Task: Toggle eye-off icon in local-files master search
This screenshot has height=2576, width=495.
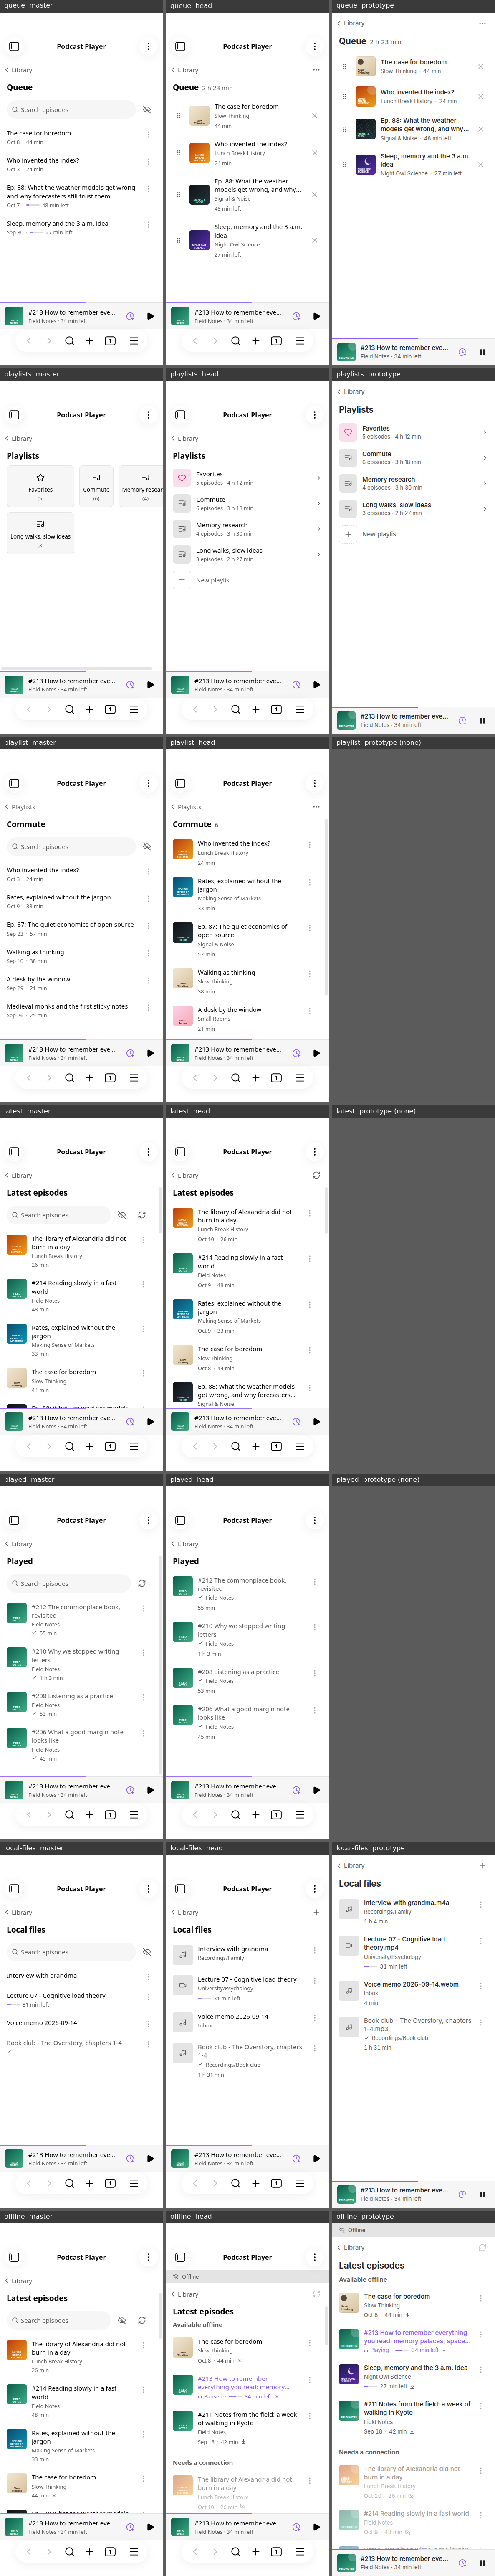Action: (x=147, y=1952)
